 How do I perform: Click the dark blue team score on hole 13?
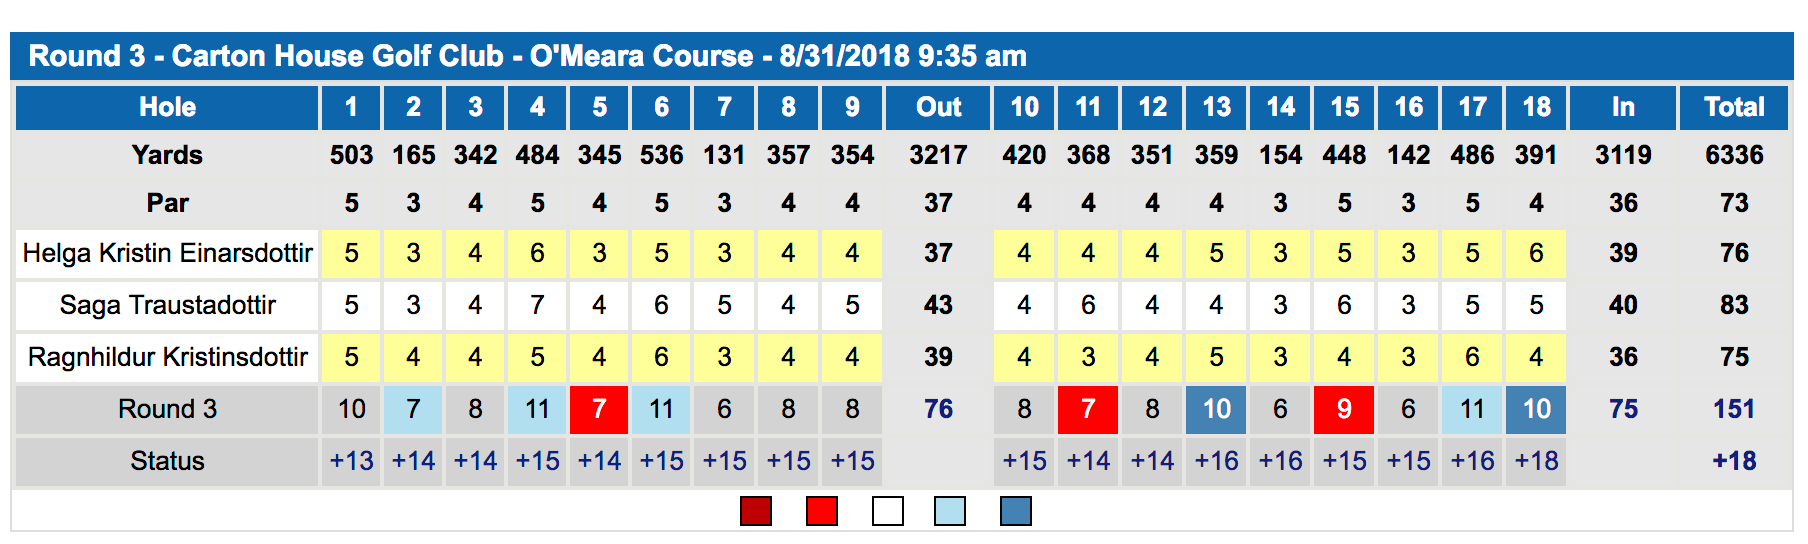1216,409
